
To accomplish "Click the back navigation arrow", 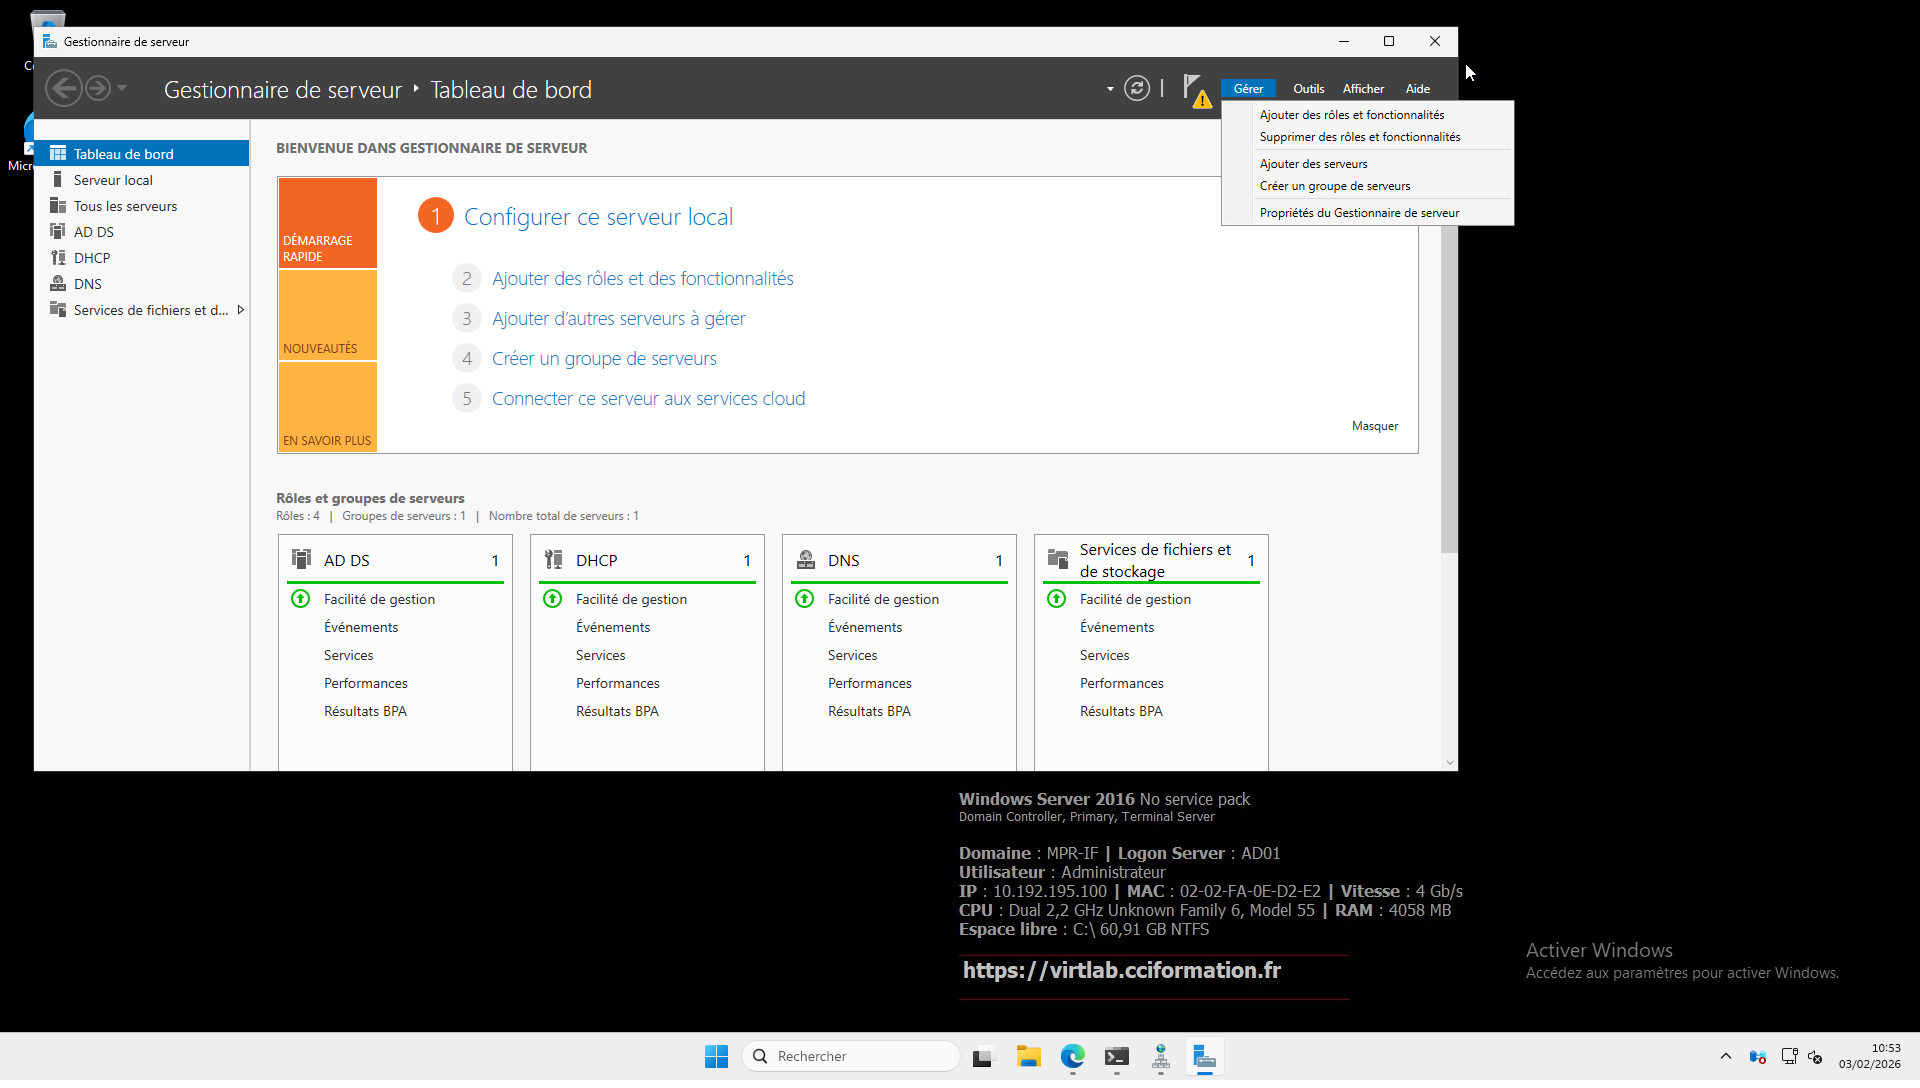I will tap(64, 89).
